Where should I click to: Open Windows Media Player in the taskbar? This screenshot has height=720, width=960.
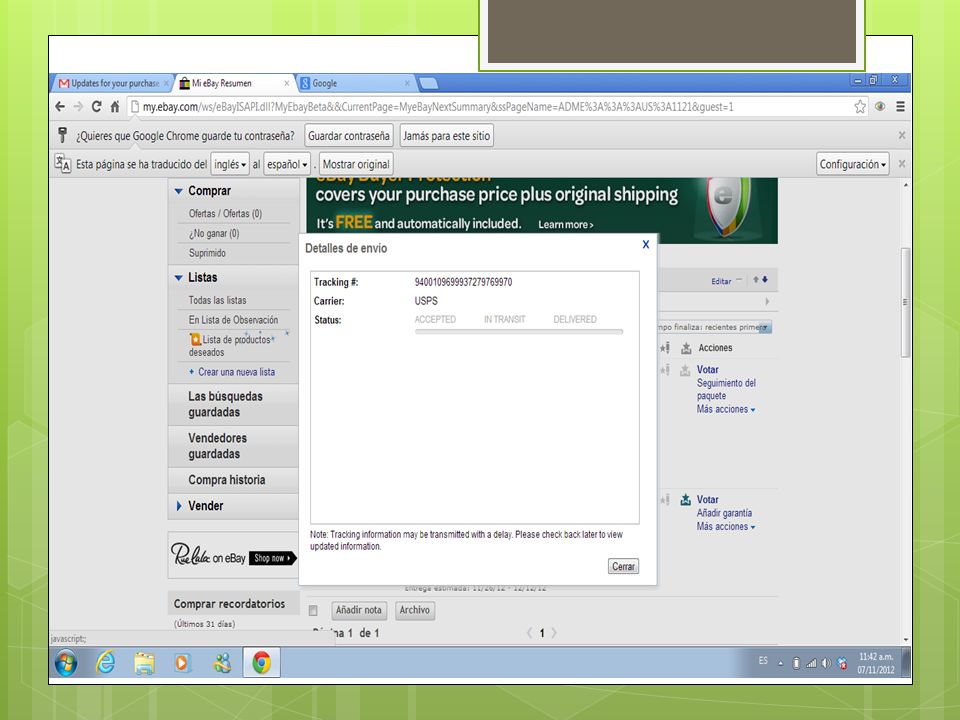point(182,663)
